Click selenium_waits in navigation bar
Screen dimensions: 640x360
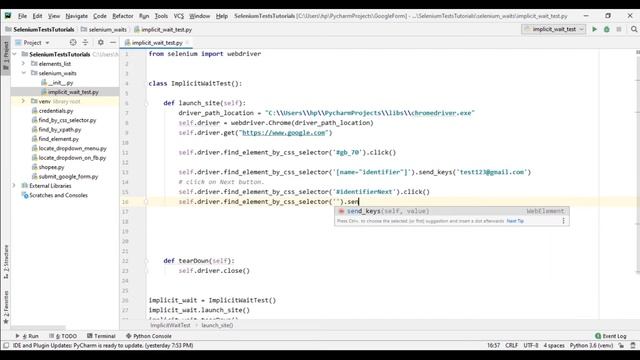tap(104, 29)
